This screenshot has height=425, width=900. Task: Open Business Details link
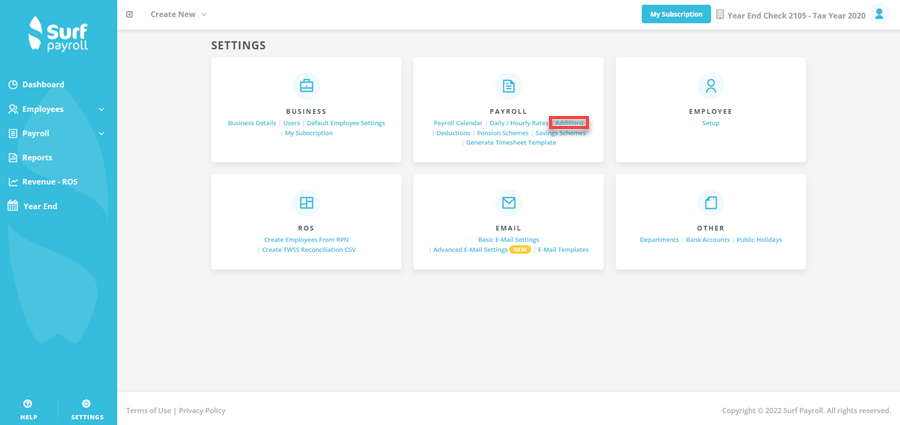(252, 123)
